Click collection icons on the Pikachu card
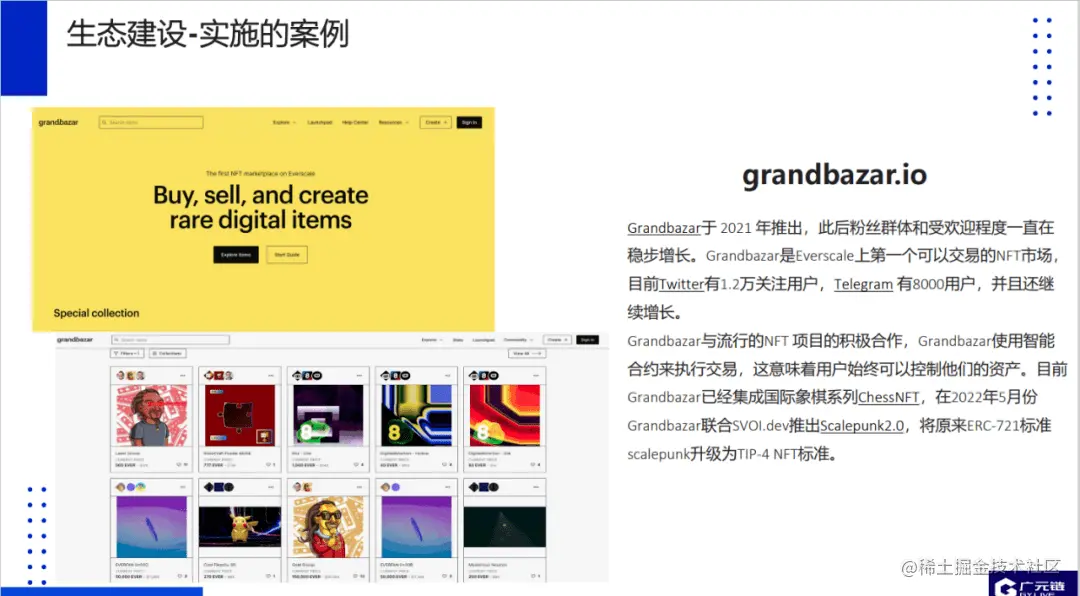The height and width of the screenshot is (596, 1080). [218, 487]
